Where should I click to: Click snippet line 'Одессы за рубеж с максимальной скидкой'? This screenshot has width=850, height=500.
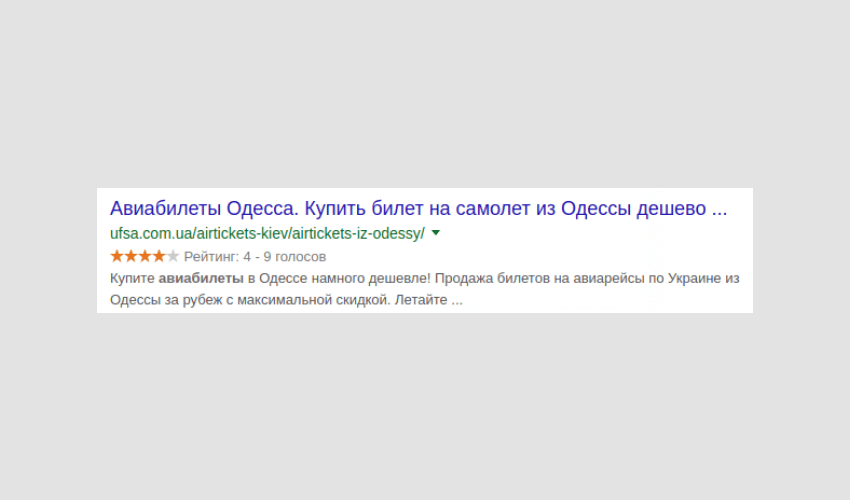click(x=250, y=300)
